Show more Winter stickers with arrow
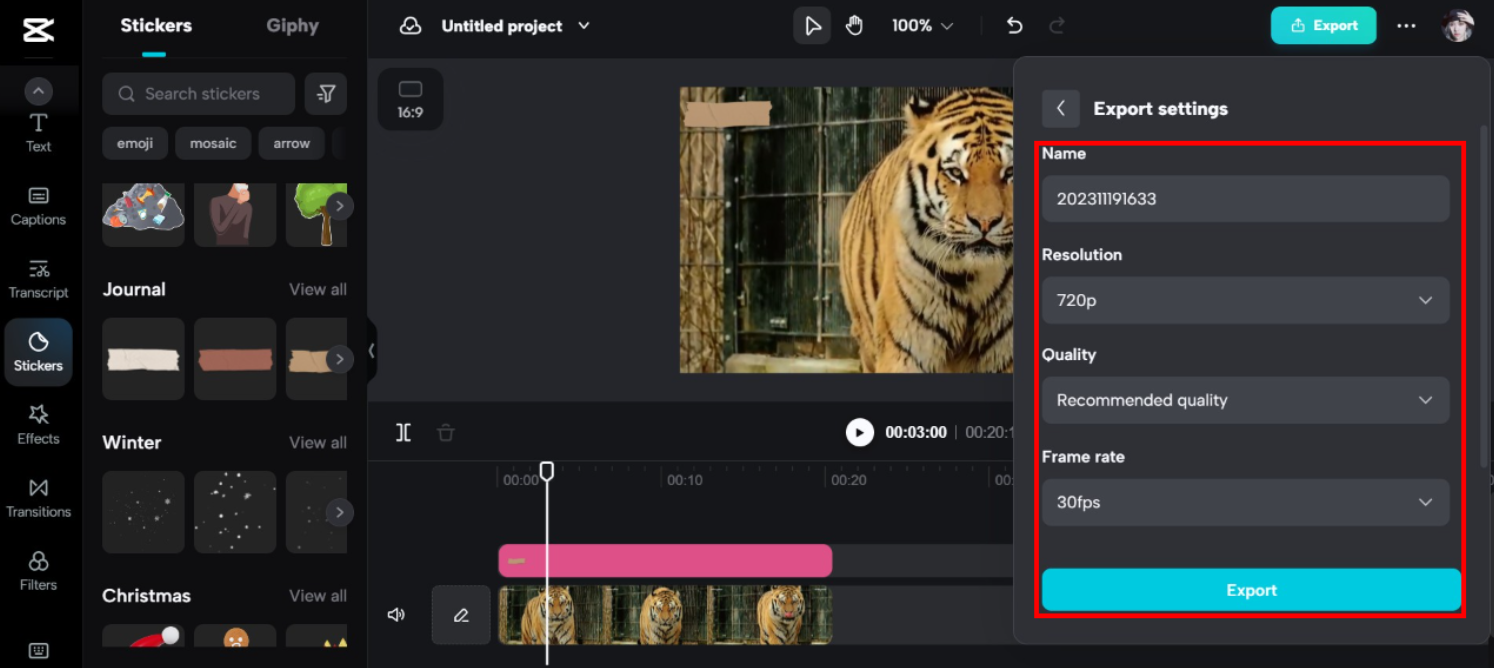Image resolution: width=1494 pixels, height=668 pixels. [x=340, y=512]
